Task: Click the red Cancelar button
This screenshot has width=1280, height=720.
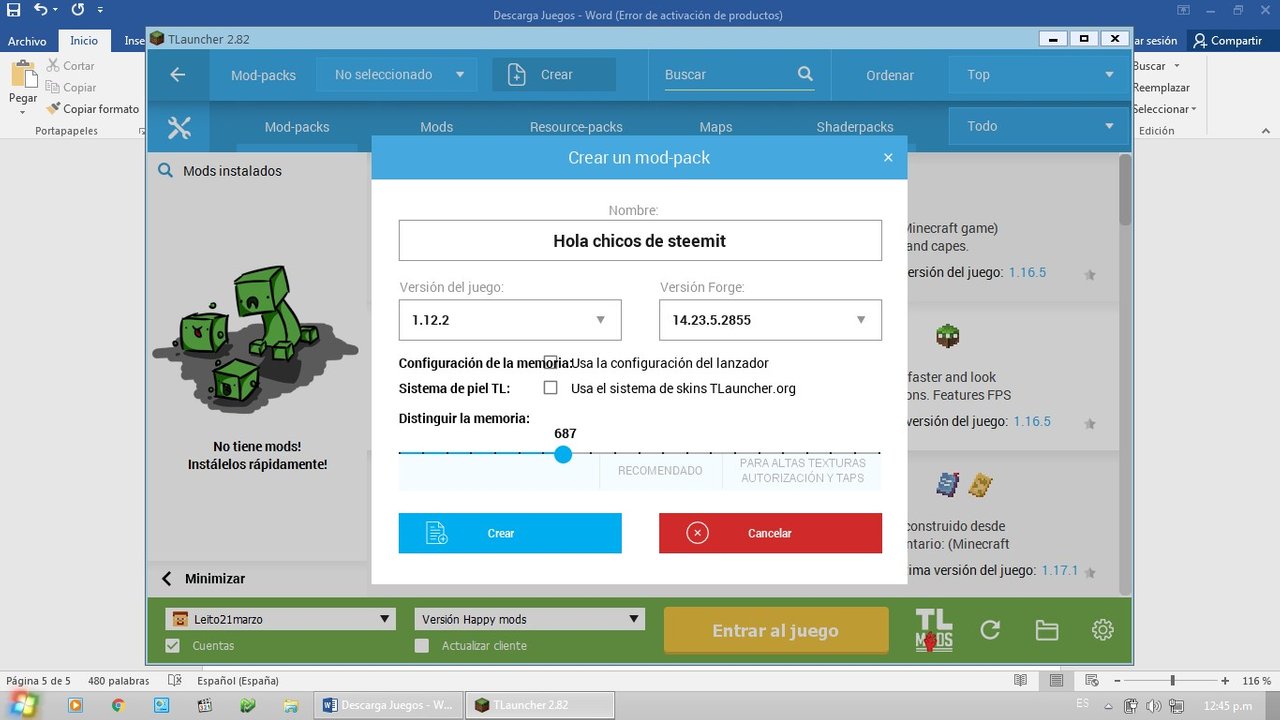Action: click(x=770, y=533)
